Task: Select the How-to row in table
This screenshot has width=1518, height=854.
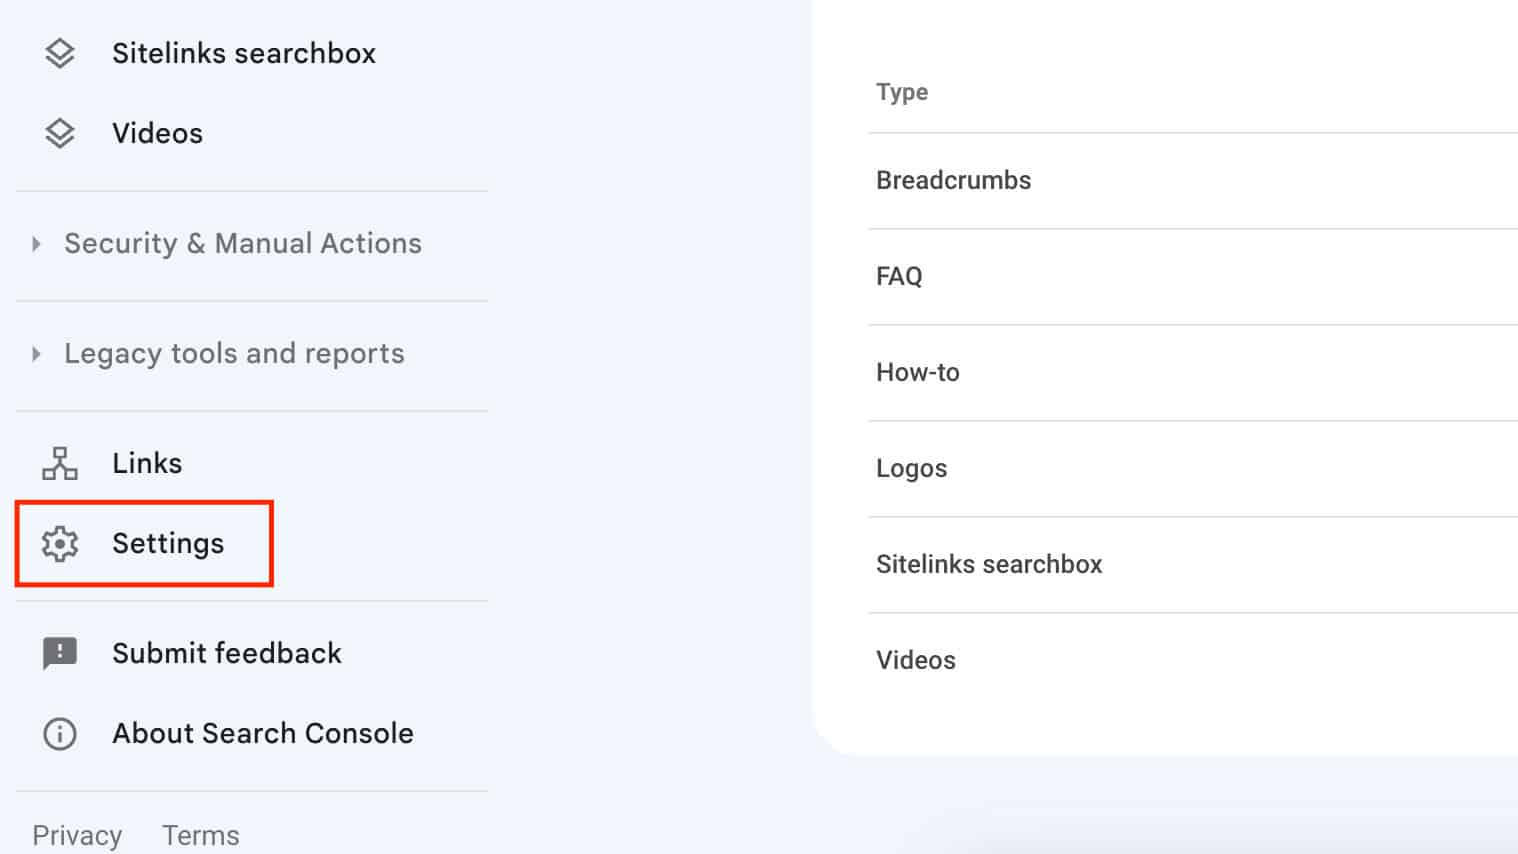Action: [1193, 373]
